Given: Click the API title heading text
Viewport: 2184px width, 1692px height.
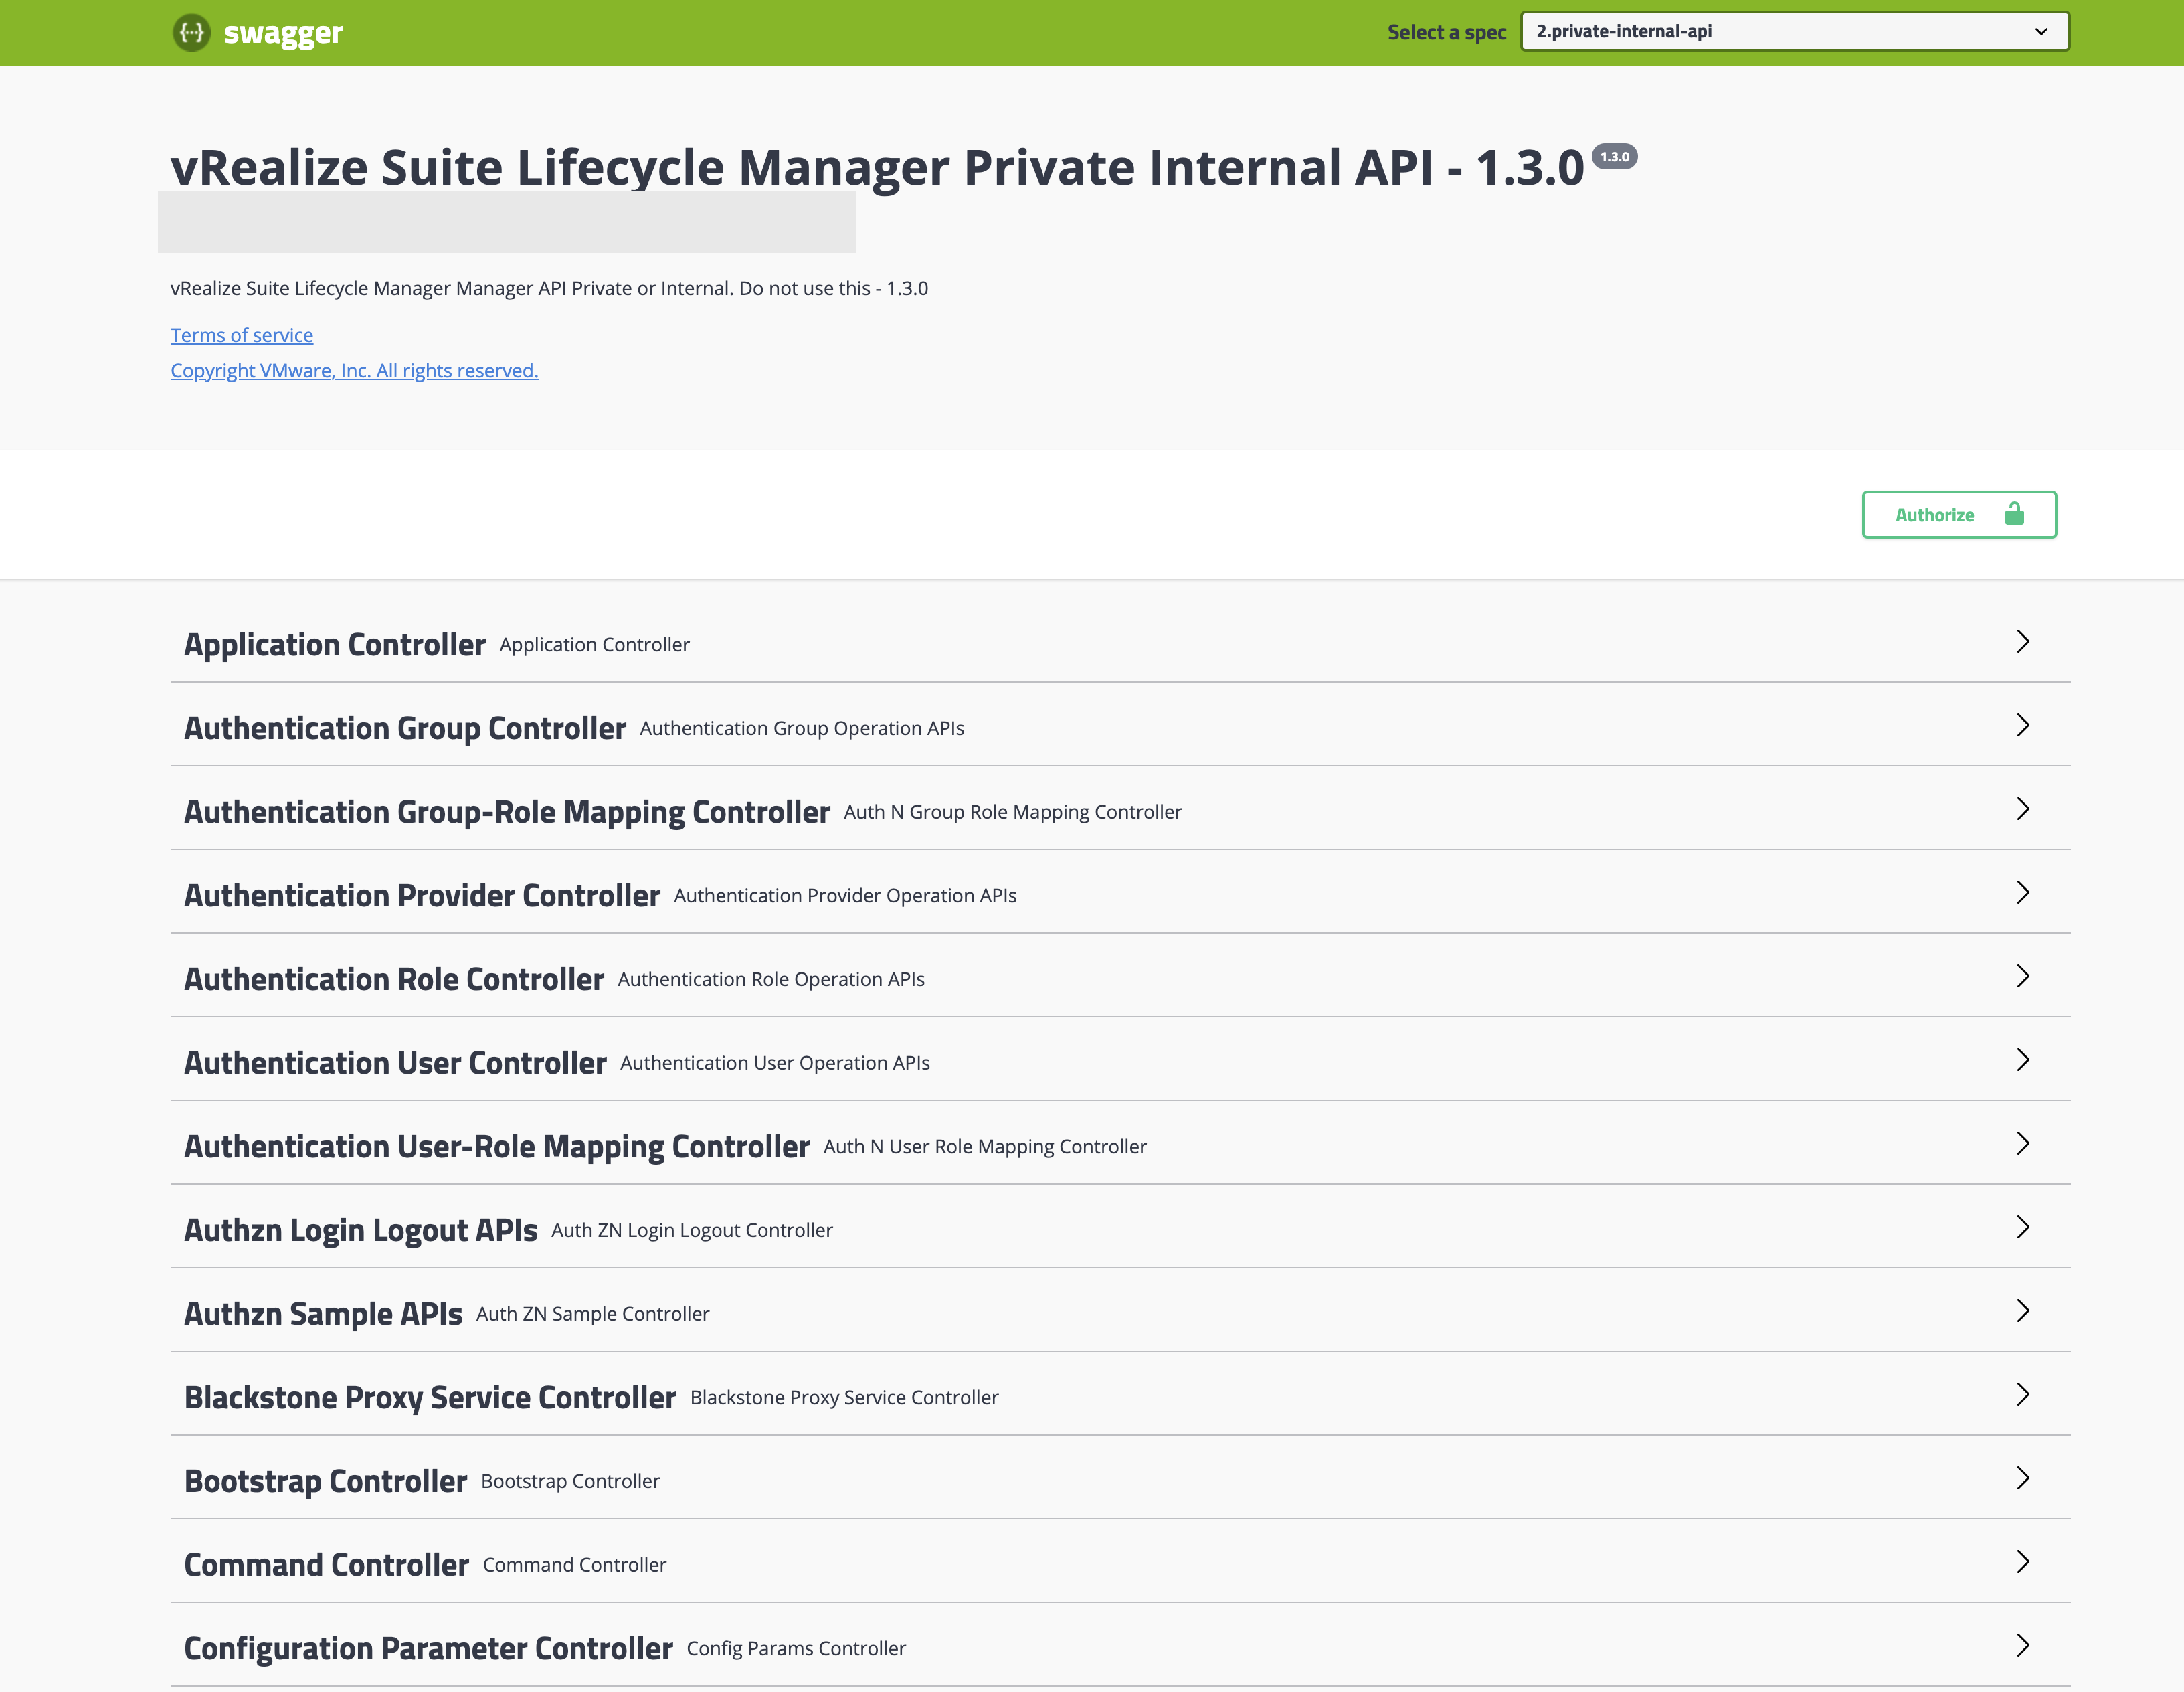Looking at the screenshot, I should pyautogui.click(x=877, y=167).
